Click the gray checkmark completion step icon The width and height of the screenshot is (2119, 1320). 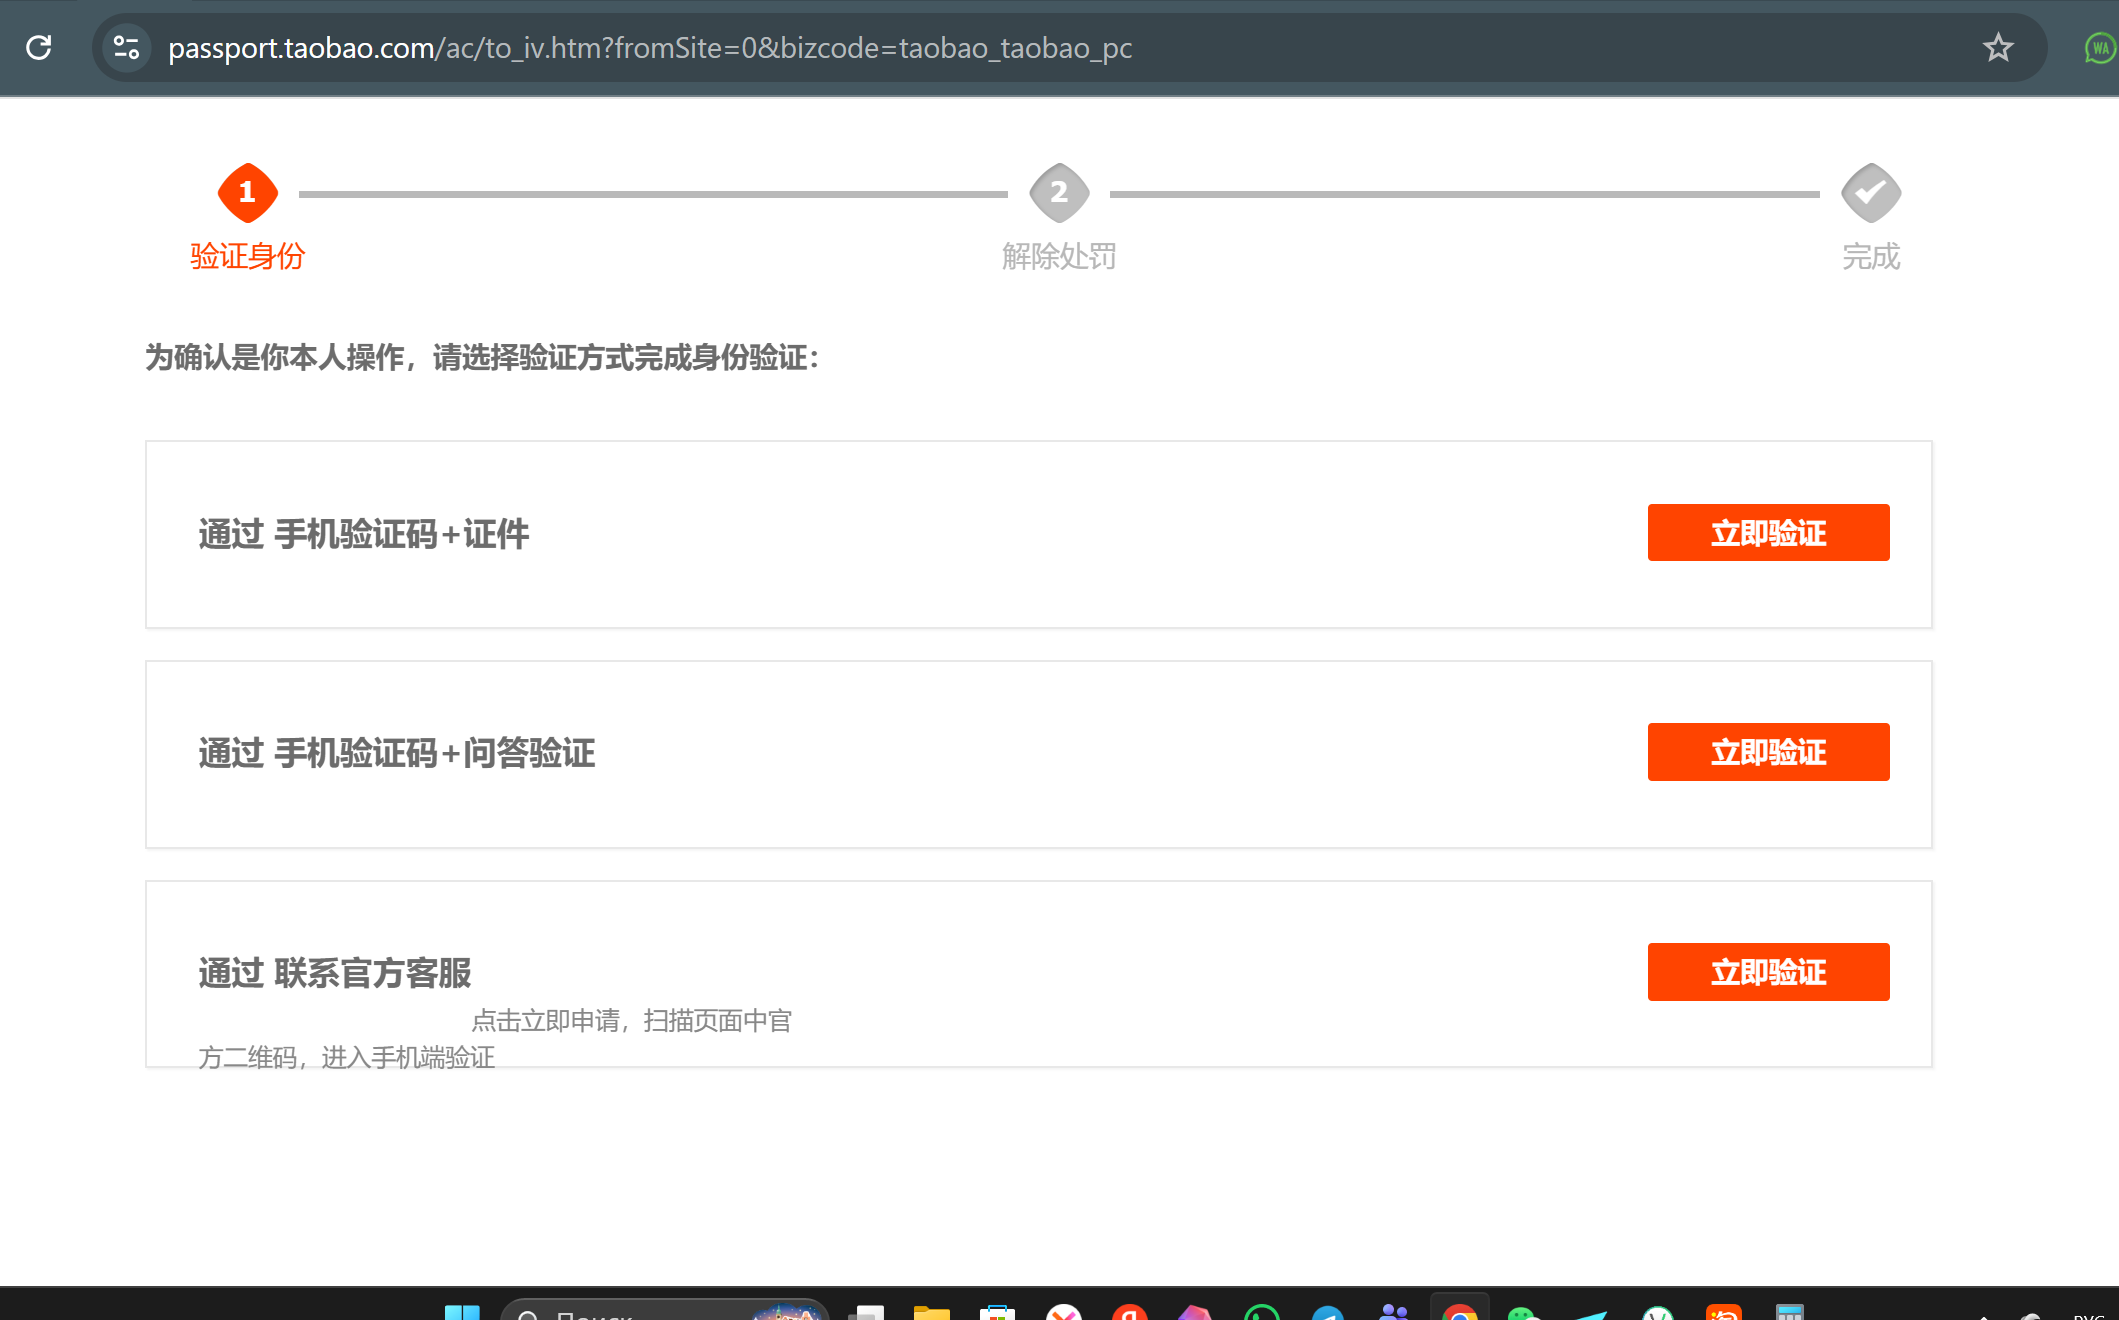click(1870, 192)
